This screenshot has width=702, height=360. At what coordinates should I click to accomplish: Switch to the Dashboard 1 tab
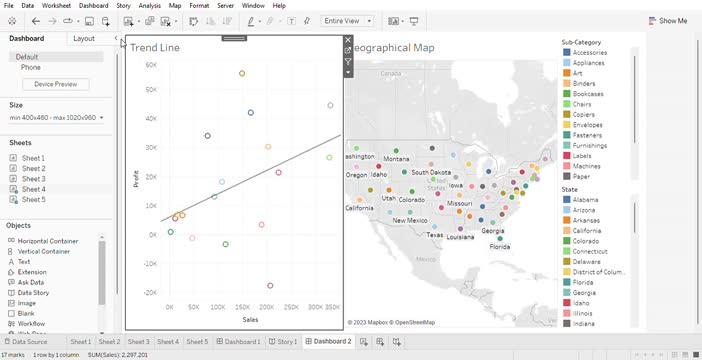(238, 342)
